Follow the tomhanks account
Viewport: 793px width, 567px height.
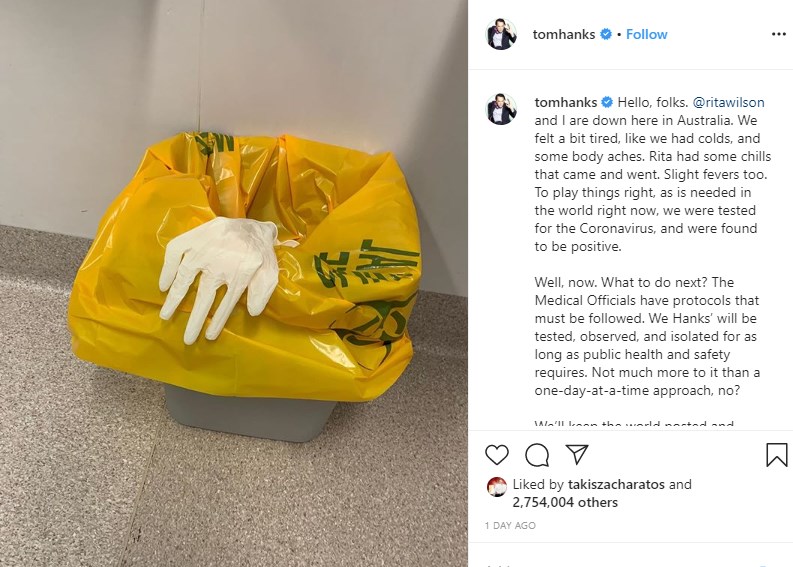coord(646,34)
